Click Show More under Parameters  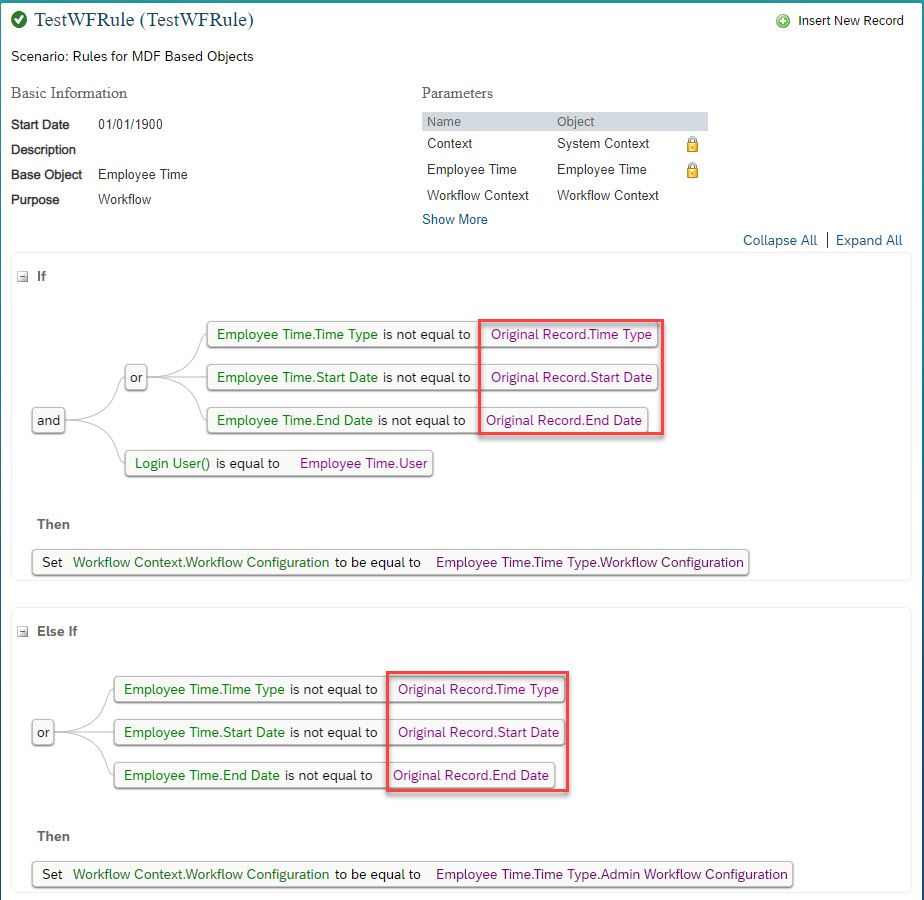(x=454, y=219)
